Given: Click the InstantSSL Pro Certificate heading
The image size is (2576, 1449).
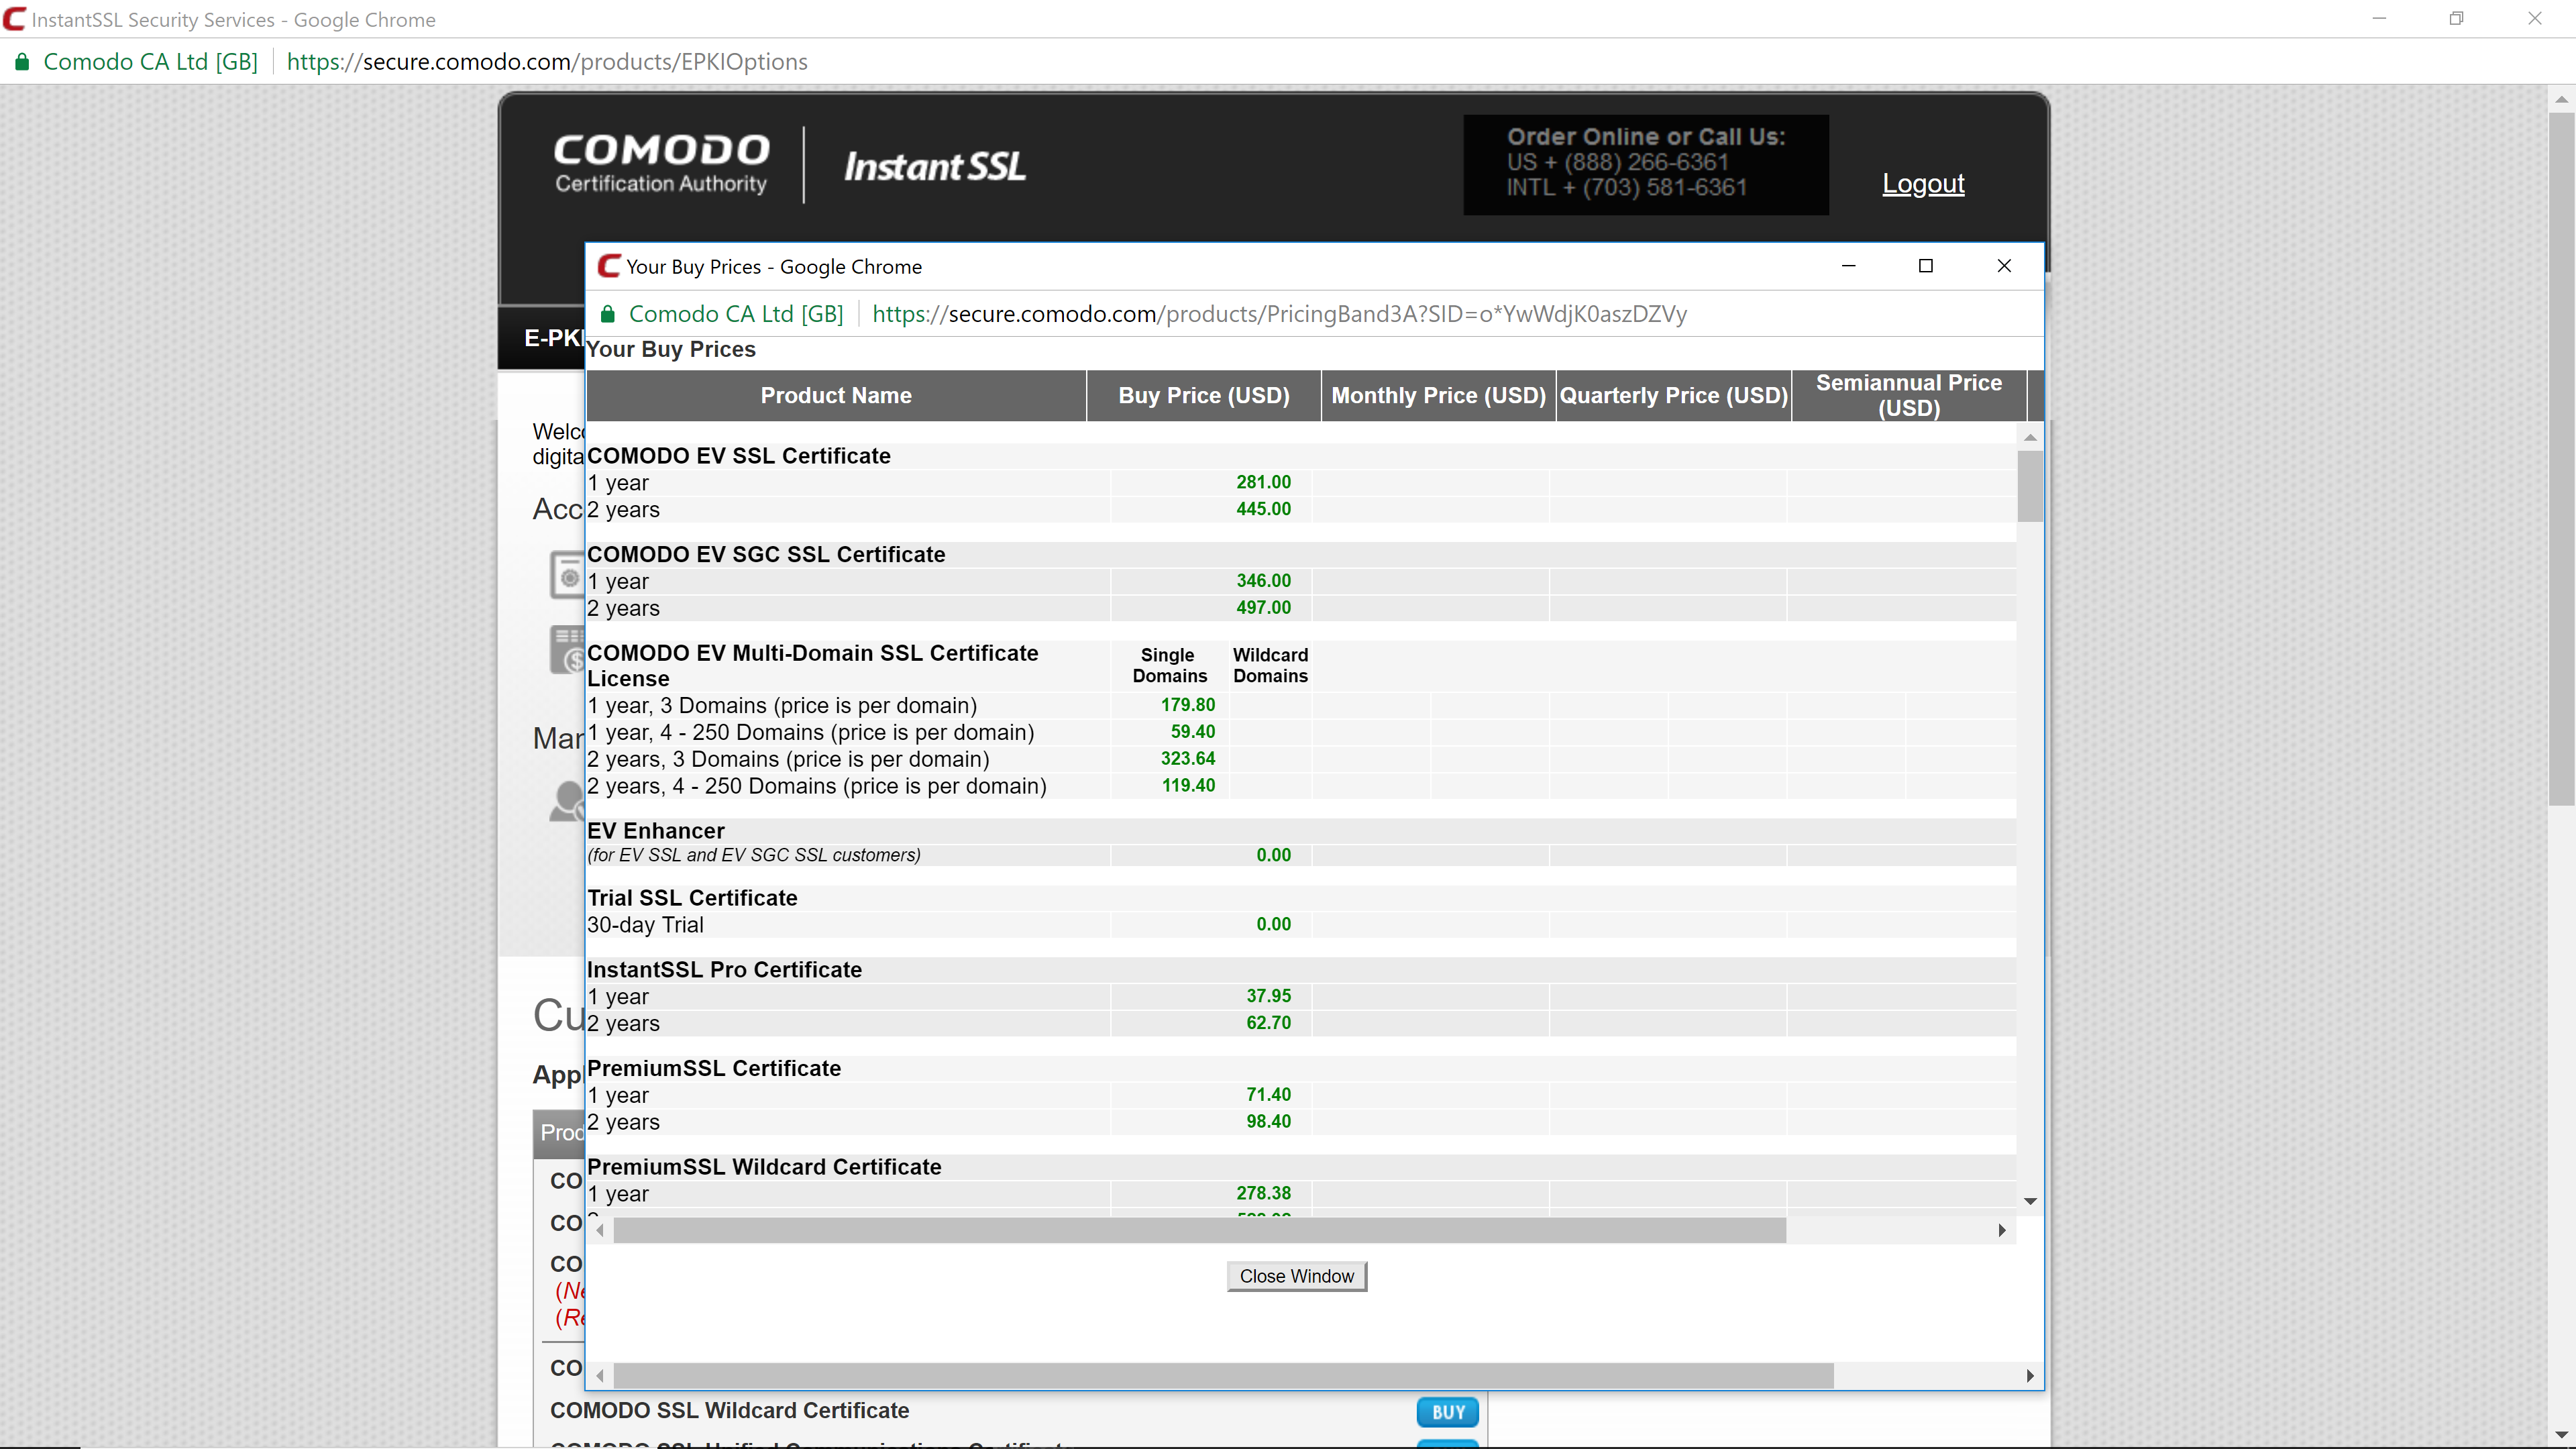Looking at the screenshot, I should (724, 970).
